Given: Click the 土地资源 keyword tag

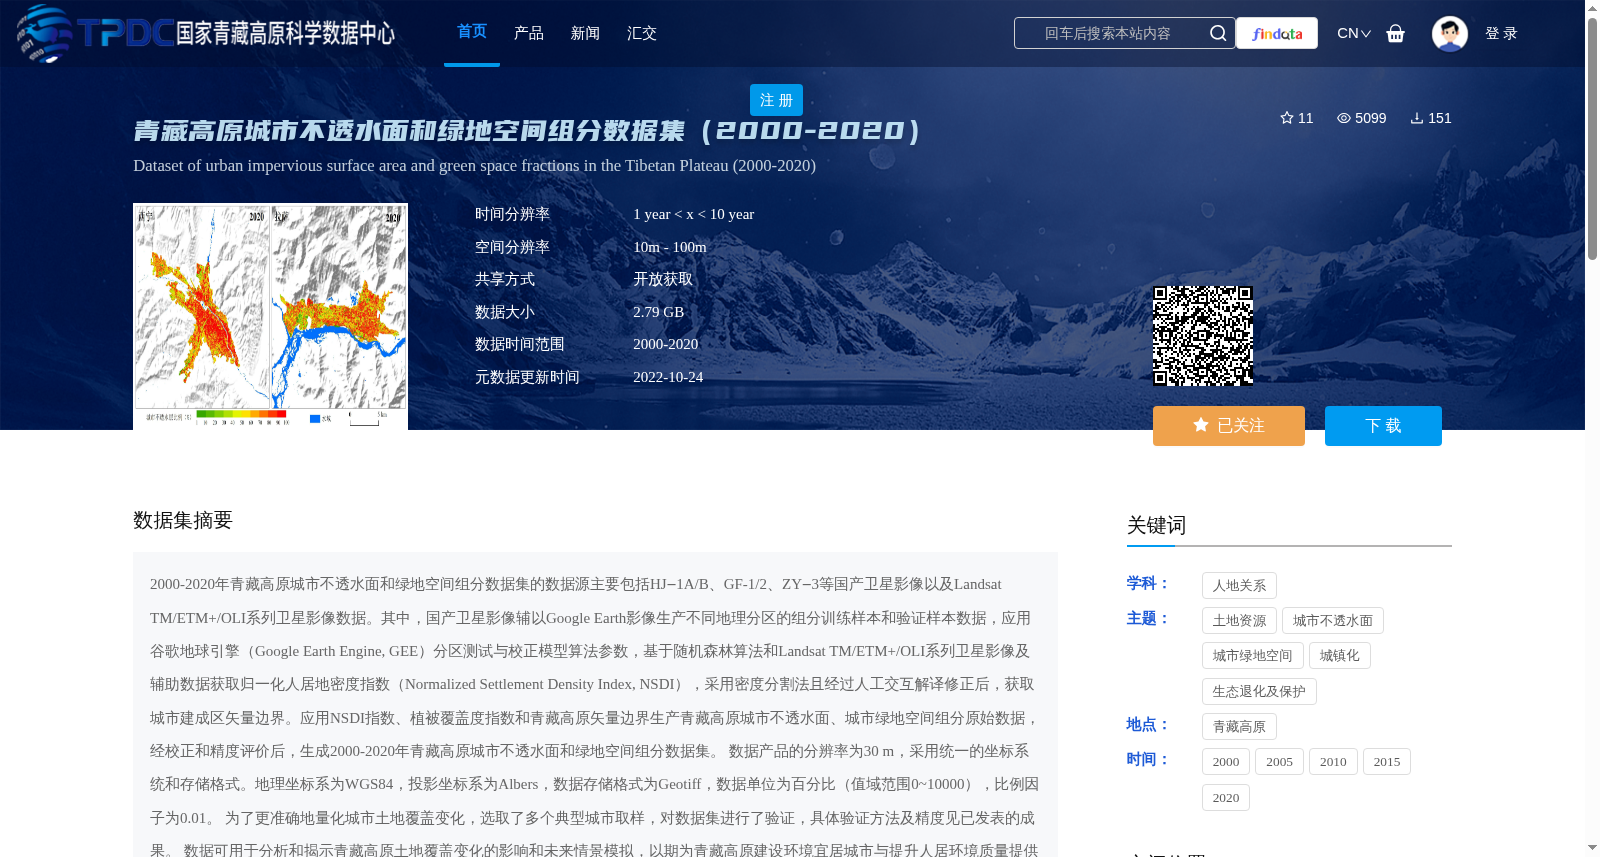Looking at the screenshot, I should [x=1239, y=621].
